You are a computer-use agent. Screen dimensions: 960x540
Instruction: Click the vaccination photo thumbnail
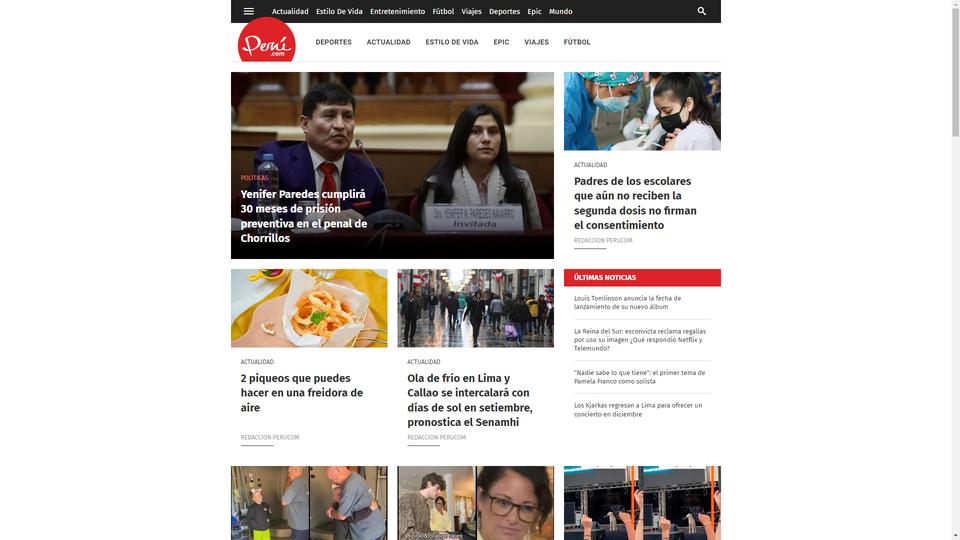pyautogui.click(x=642, y=111)
